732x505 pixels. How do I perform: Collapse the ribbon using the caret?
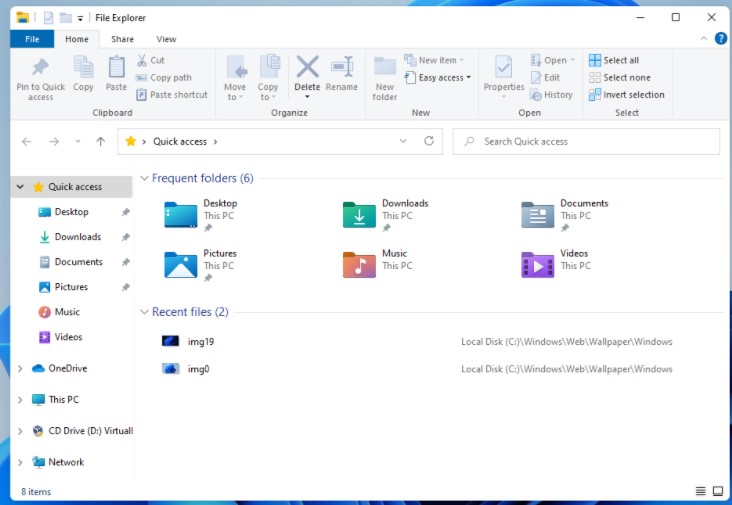point(704,39)
